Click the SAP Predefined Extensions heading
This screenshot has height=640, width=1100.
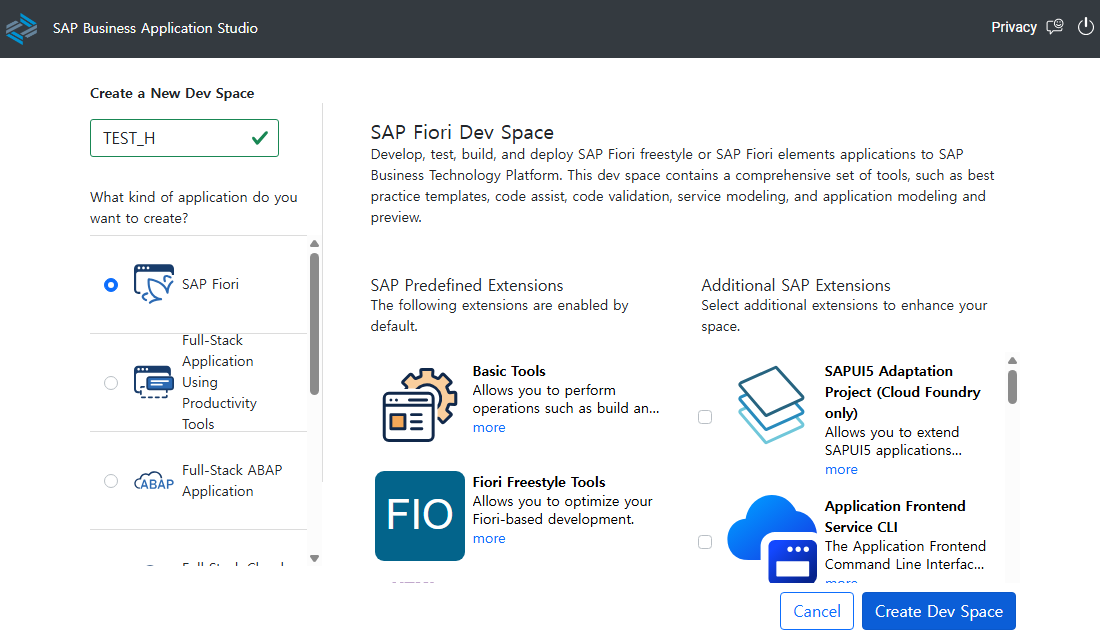(467, 285)
